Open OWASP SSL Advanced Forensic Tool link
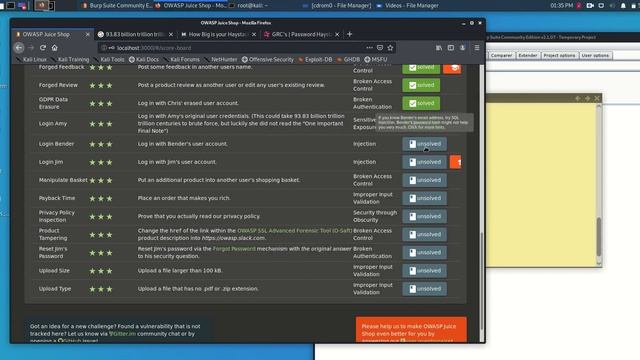 coord(294,231)
